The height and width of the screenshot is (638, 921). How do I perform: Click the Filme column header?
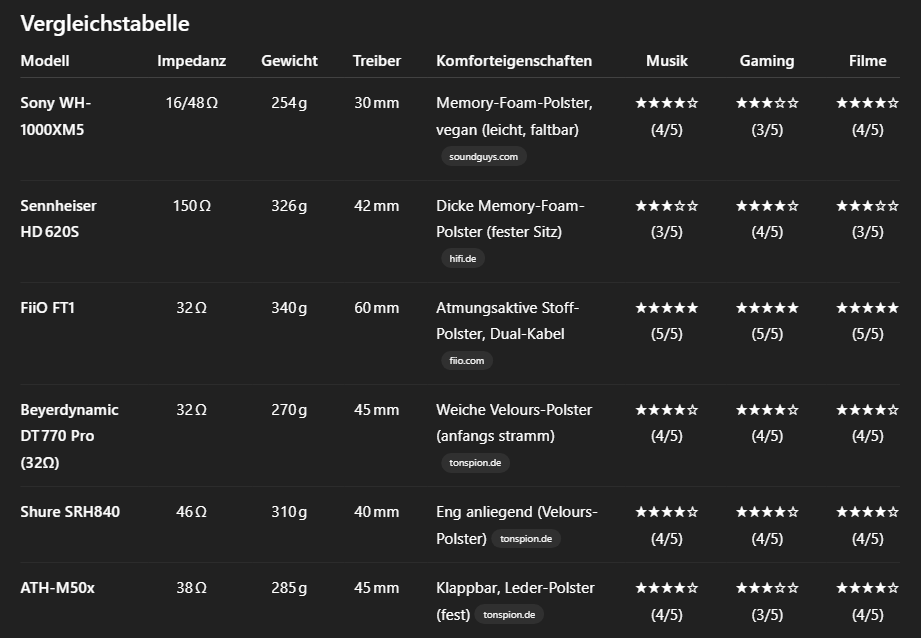(868, 61)
